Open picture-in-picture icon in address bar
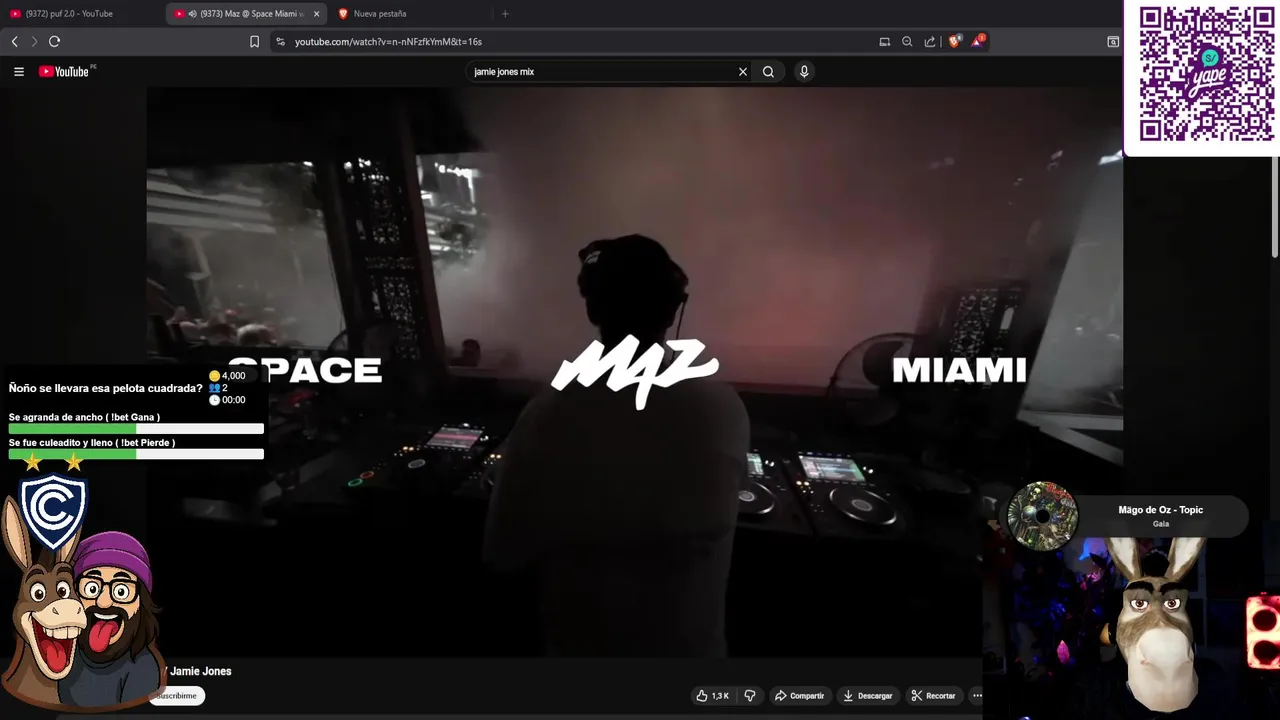Screen dimensions: 1280x720 [x=884, y=41]
